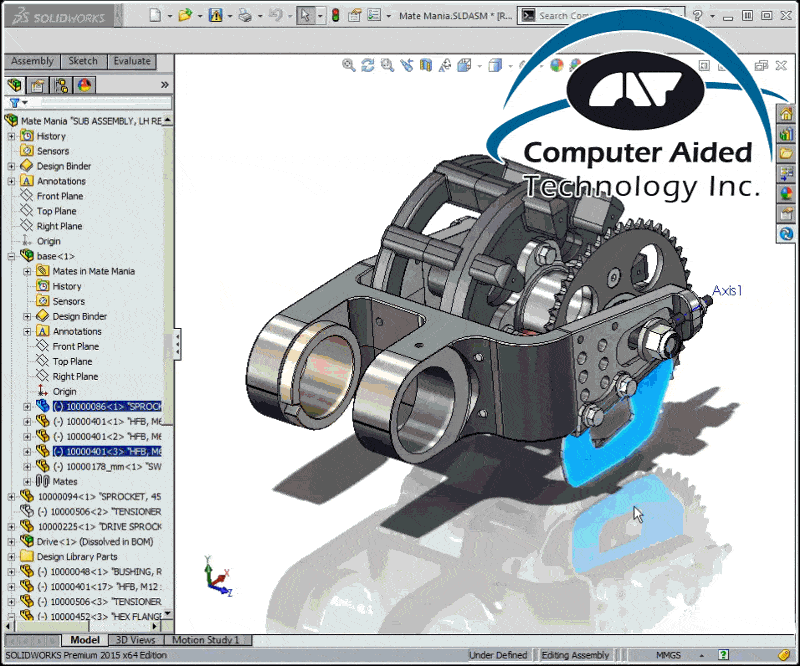This screenshot has height=666, width=800.
Task: Click the Rebuild traffic light icon
Action: pyautogui.click(x=335, y=15)
